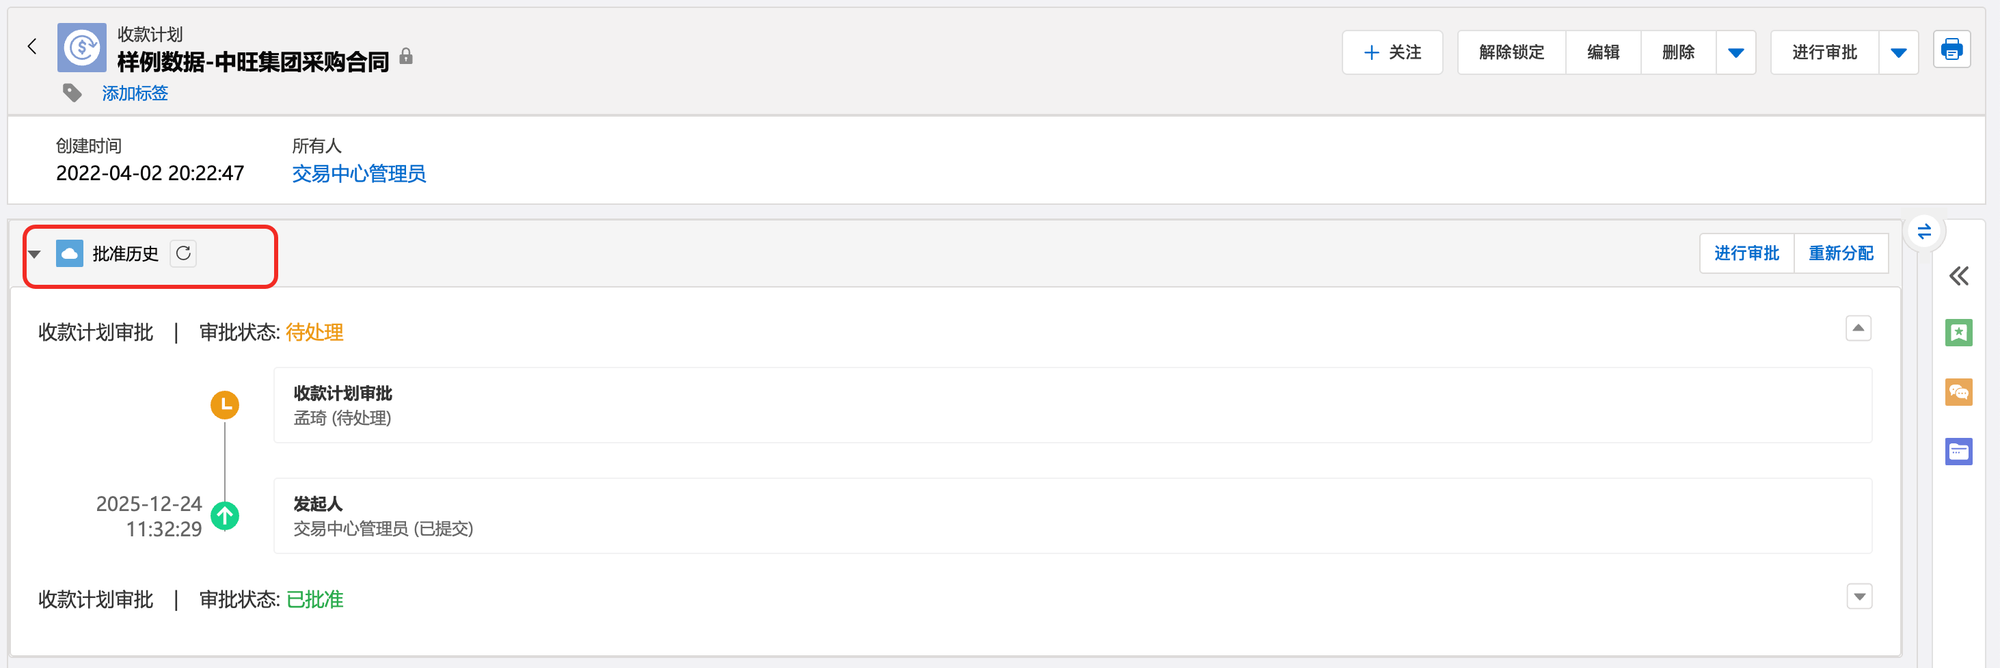Screen dimensions: 2000x668
Task: Click the back arrow in the header
Action: pos(32,46)
